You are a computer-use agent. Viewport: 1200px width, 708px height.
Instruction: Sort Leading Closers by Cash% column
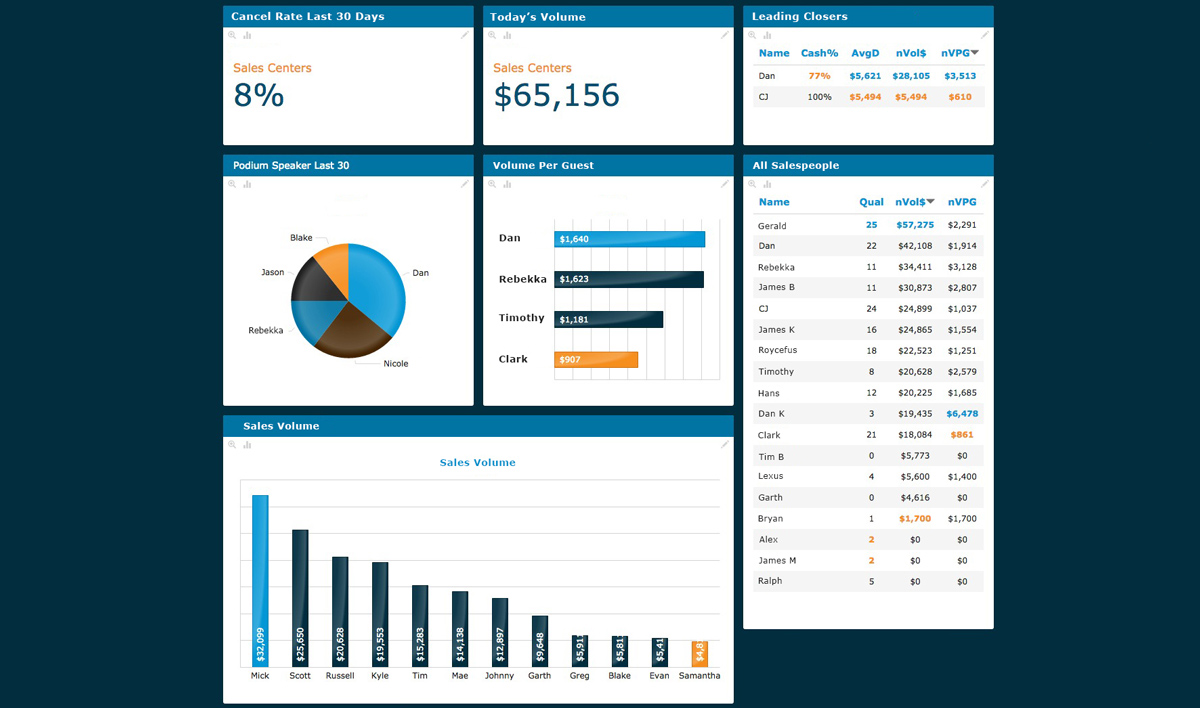(820, 53)
